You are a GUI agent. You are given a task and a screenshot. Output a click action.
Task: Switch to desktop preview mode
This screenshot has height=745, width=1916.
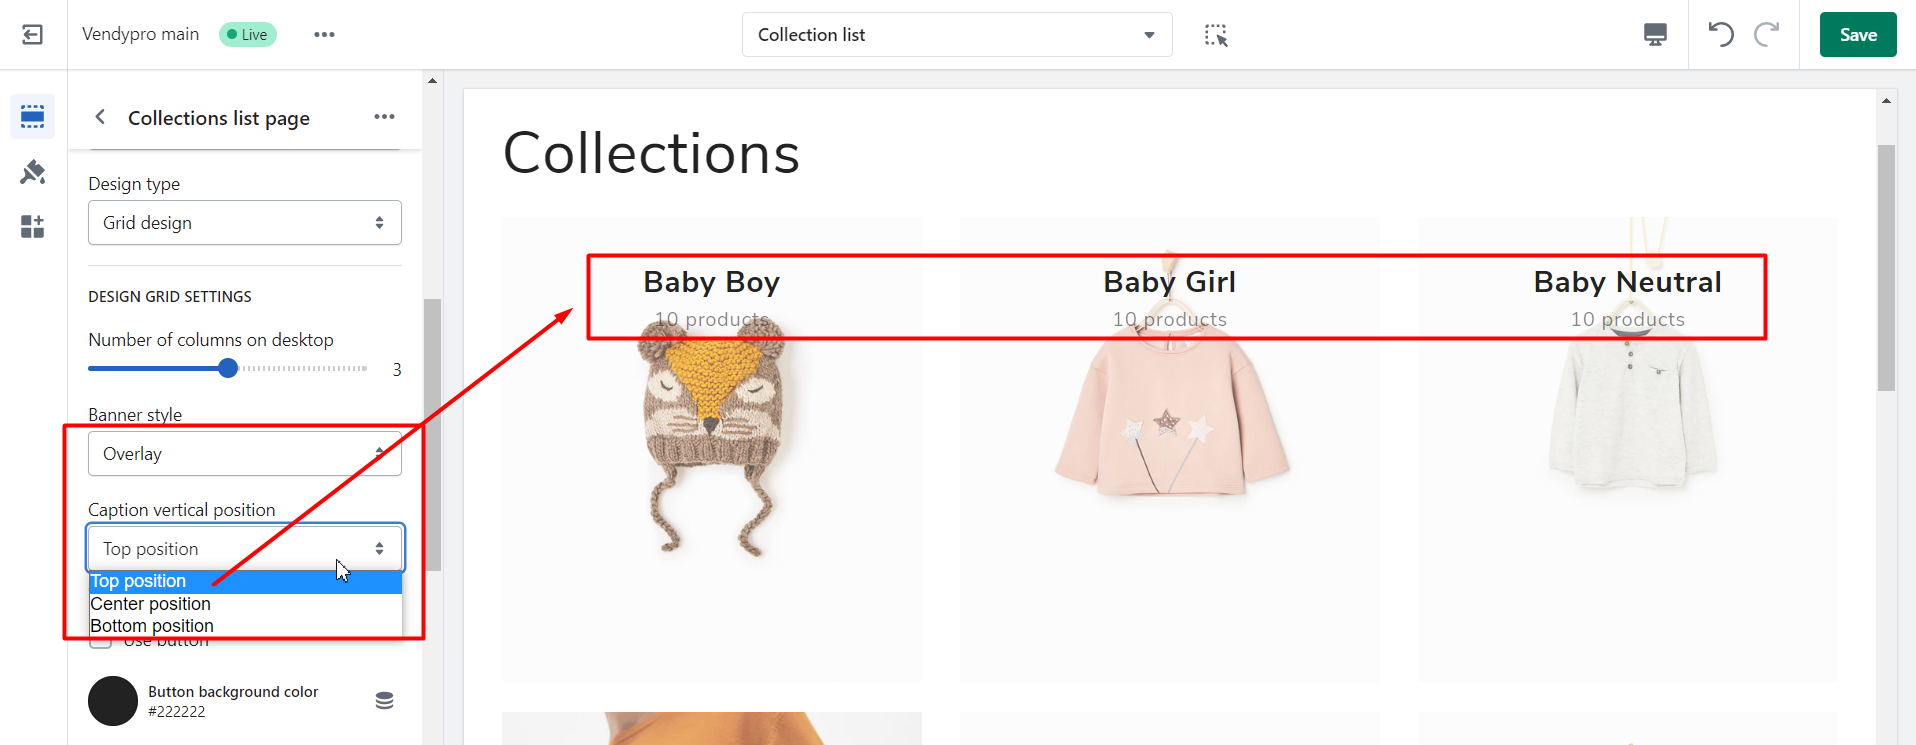(x=1655, y=33)
